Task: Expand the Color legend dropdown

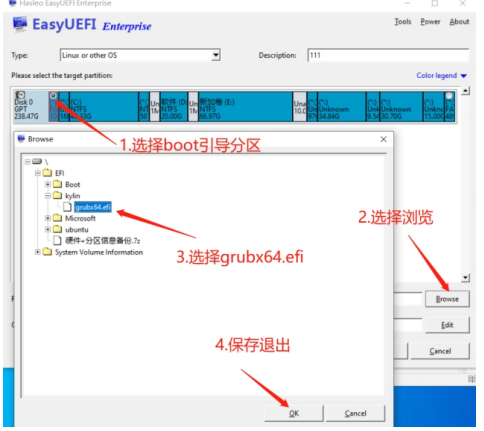Action: point(464,76)
